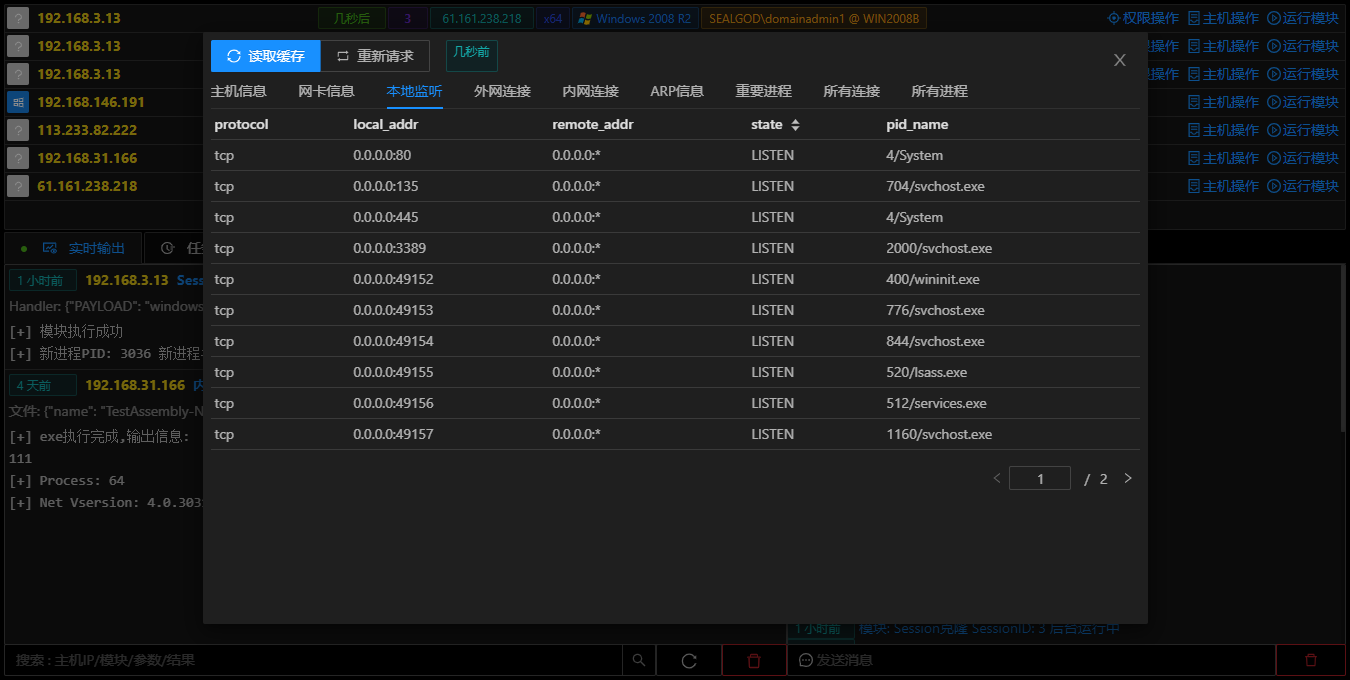This screenshot has width=1350, height=680.
Task: Show the 重要进程 tab
Action: click(764, 91)
